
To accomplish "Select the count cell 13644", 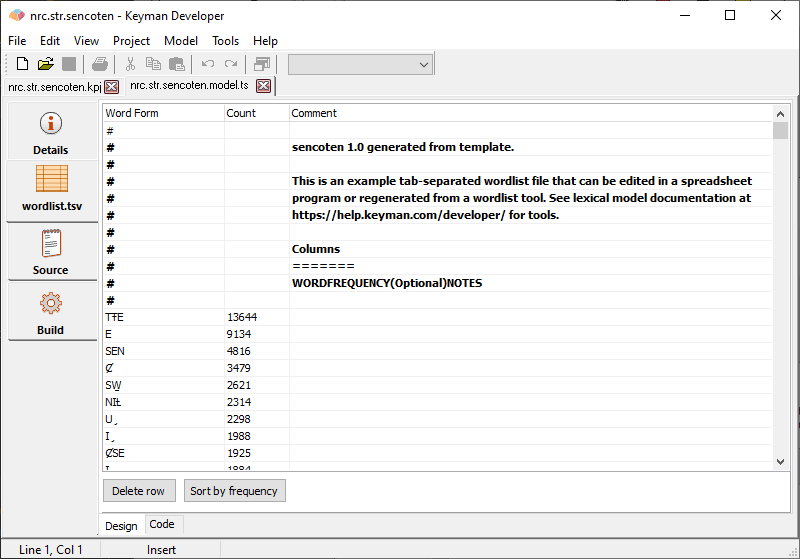I will [x=257, y=317].
